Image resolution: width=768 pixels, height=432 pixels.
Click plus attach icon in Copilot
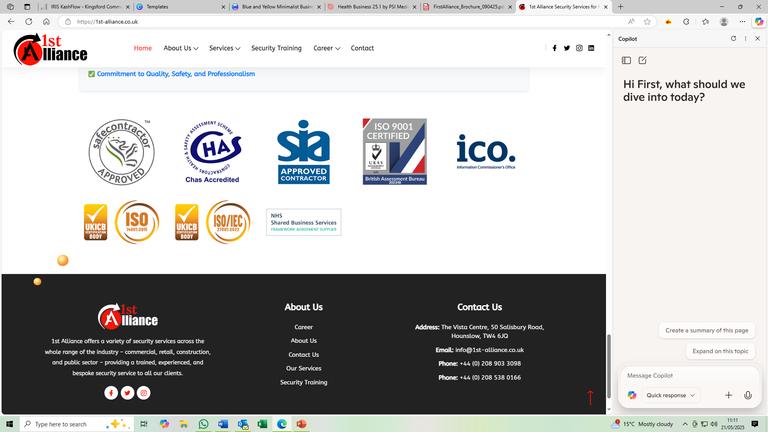(x=728, y=395)
